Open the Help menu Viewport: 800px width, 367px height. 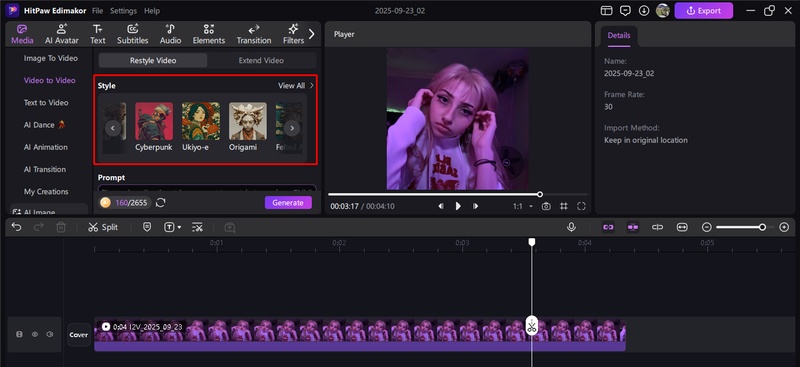[152, 11]
